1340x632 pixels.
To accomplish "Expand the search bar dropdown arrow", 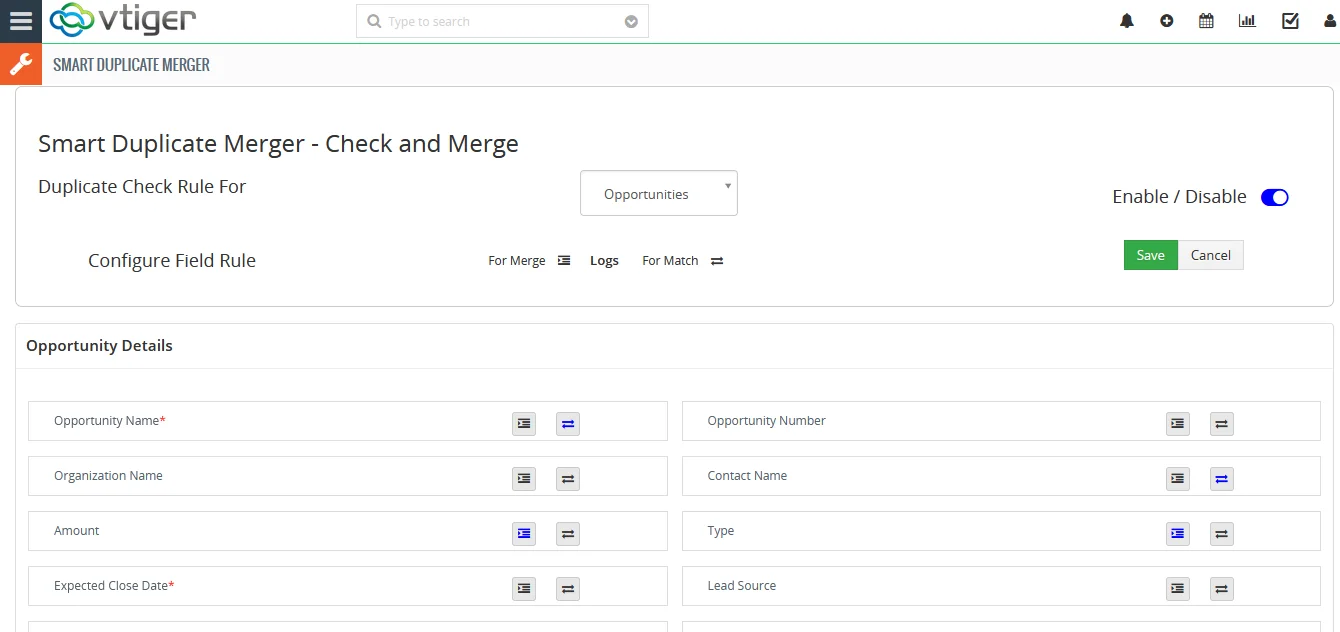I will [631, 22].
